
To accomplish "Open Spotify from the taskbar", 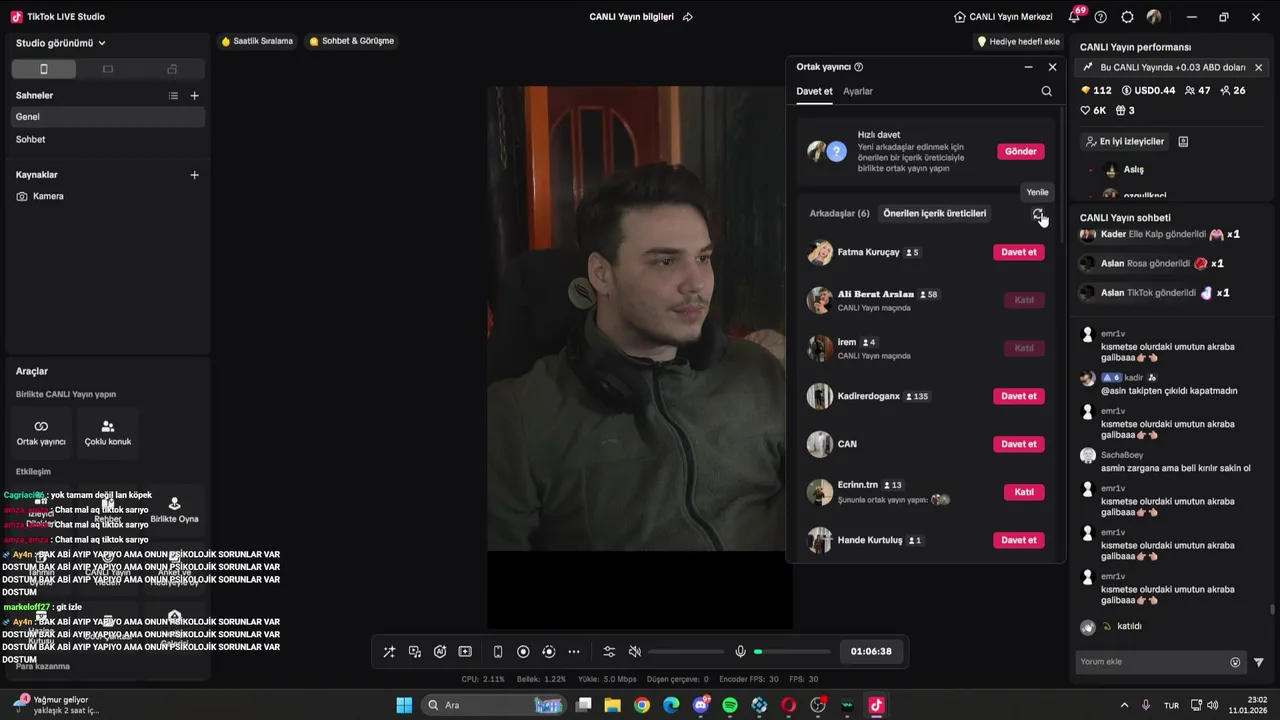I will [x=730, y=705].
